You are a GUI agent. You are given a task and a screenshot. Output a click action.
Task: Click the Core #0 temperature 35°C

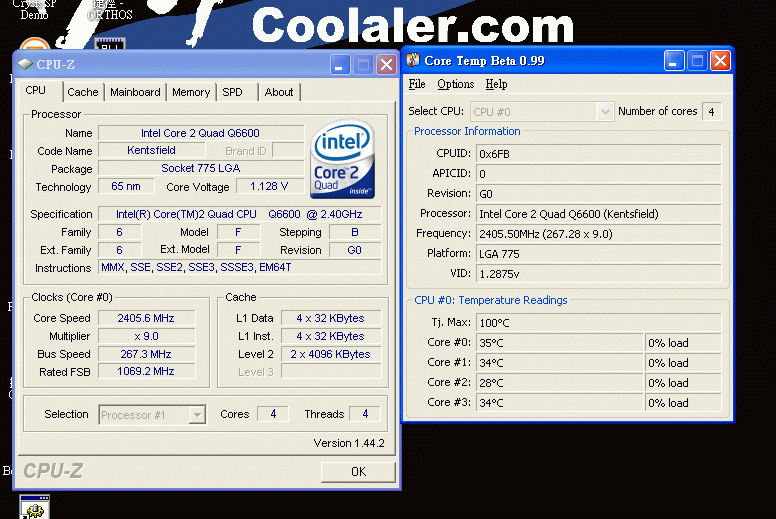coord(559,343)
